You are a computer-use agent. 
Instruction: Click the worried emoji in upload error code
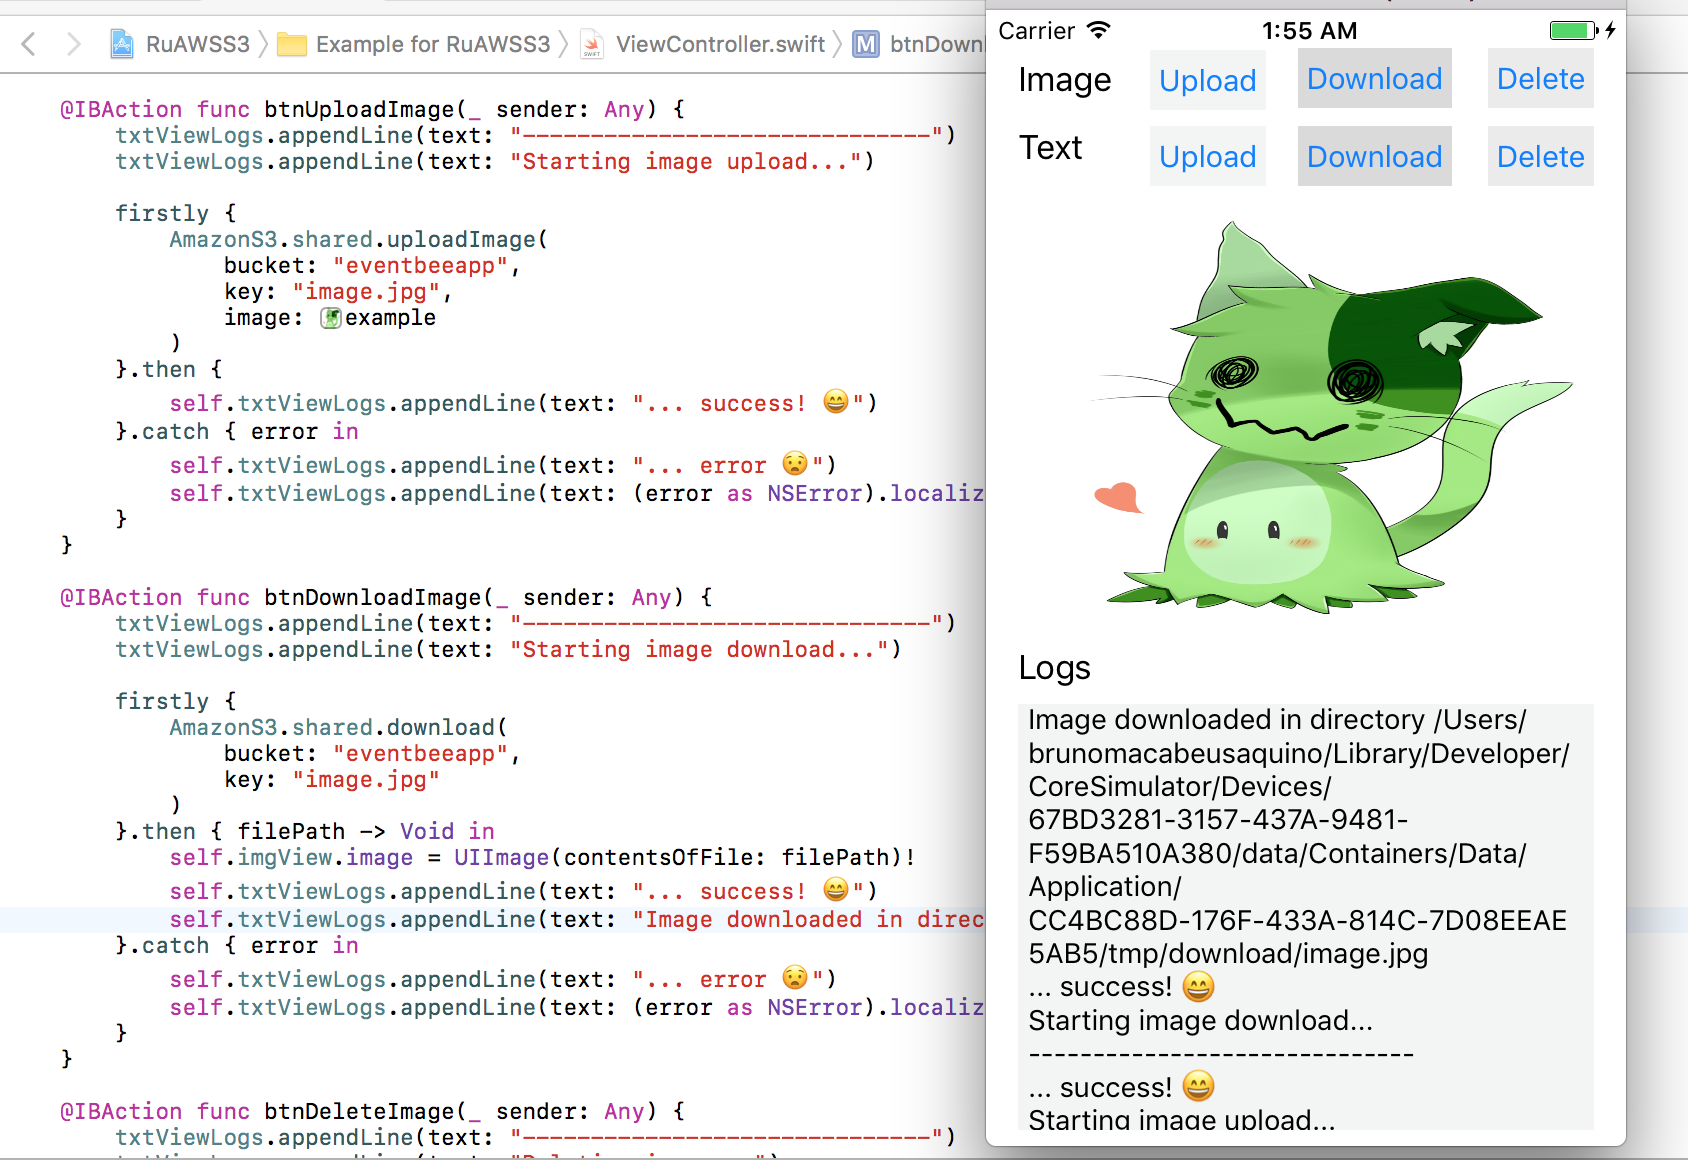tap(795, 464)
